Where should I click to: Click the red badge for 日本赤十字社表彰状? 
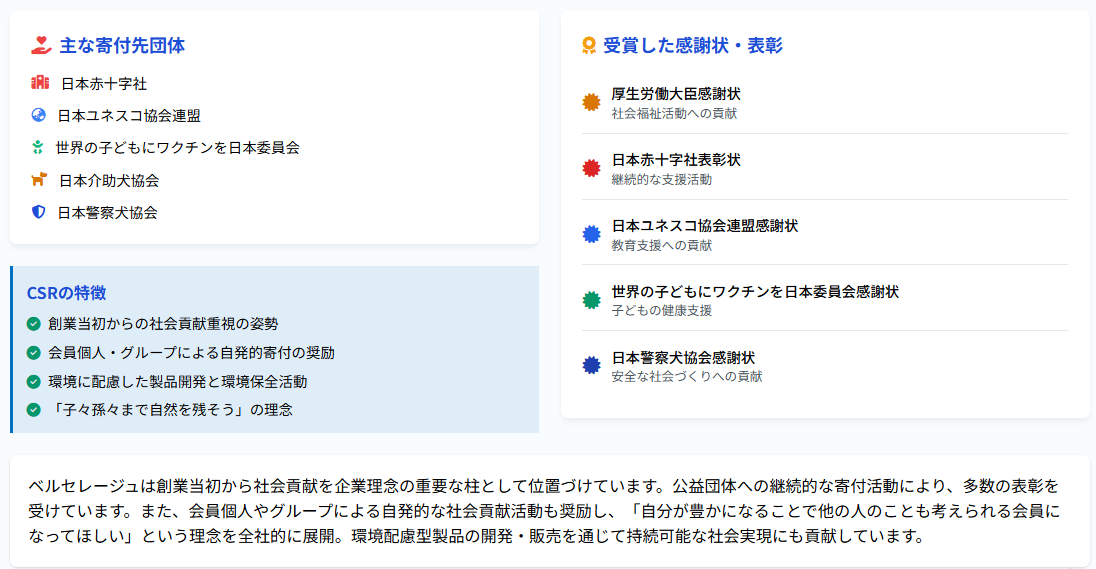click(591, 168)
